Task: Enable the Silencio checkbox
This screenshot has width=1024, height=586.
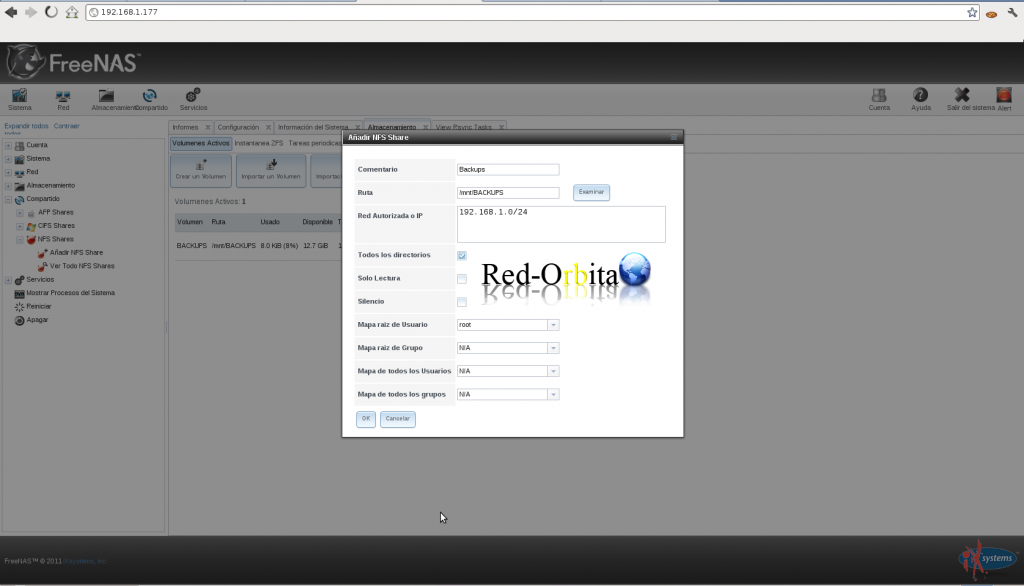Action: point(462,302)
